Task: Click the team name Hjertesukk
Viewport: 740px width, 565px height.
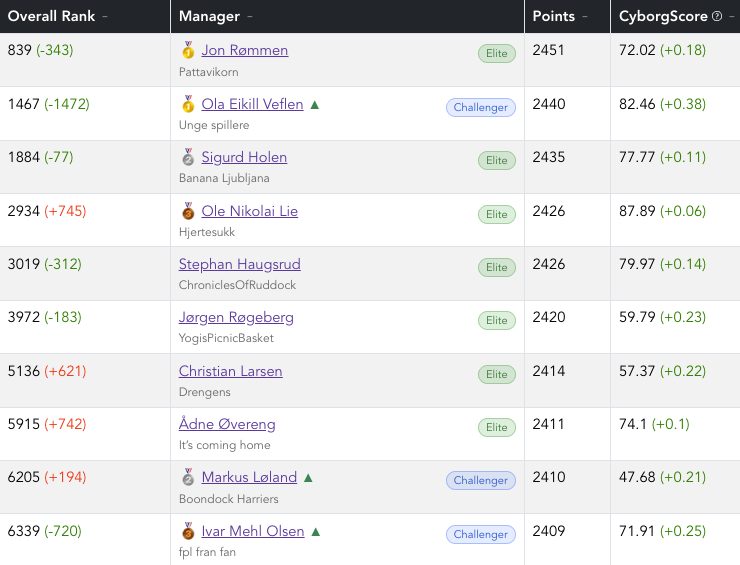Action: pyautogui.click(x=207, y=232)
